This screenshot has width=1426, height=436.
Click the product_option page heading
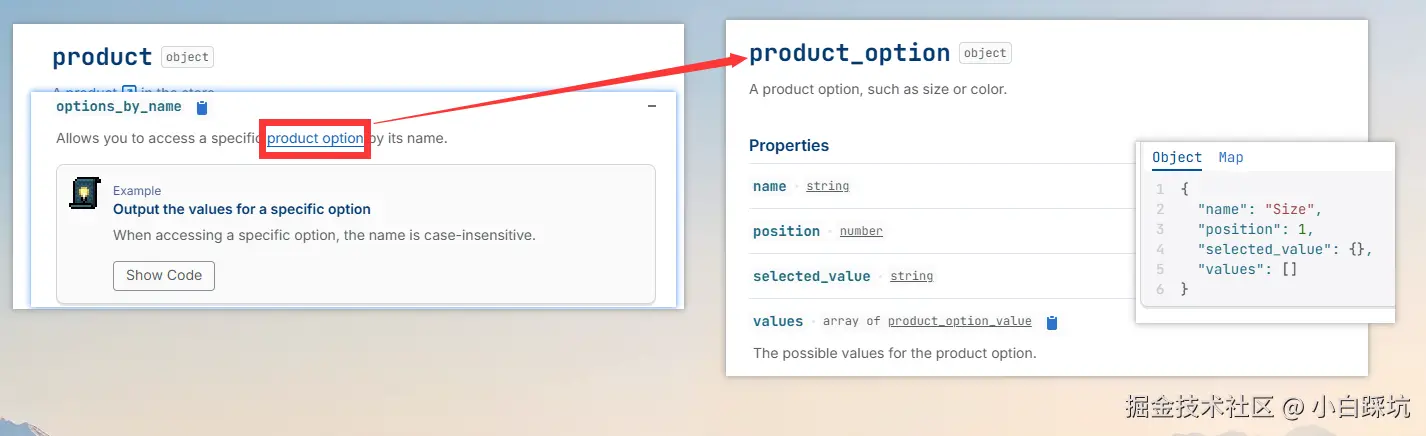849,53
